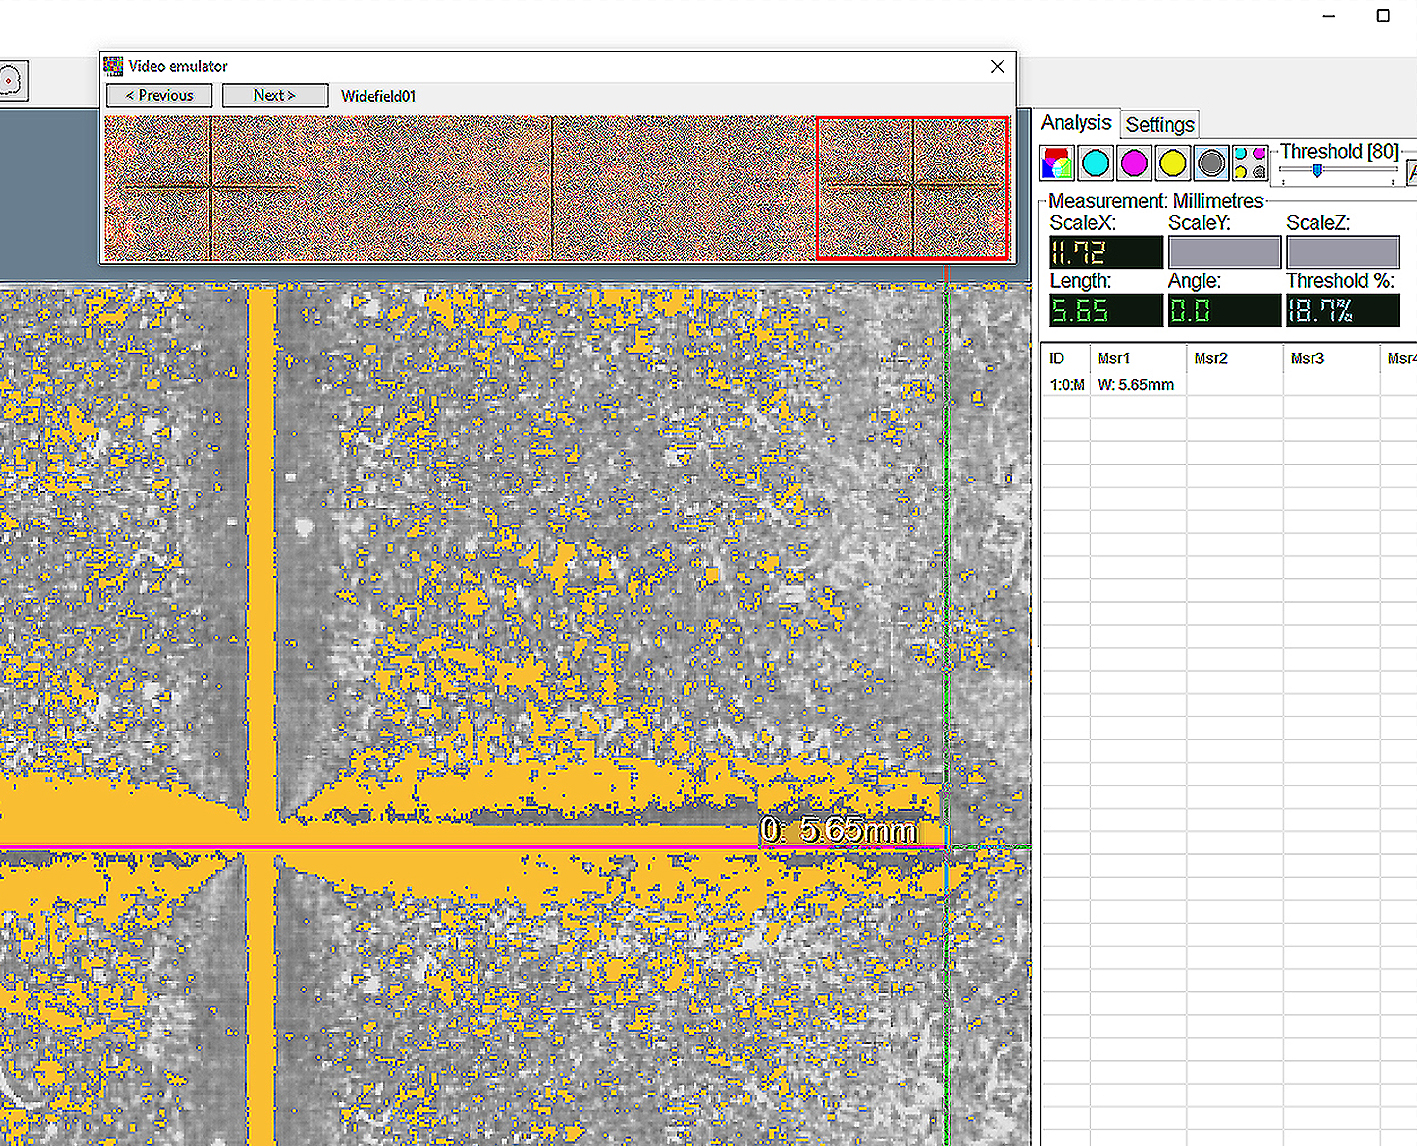Screen dimensions: 1417x1146
Task: Toggle the grey circle channel button
Action: click(x=1211, y=162)
